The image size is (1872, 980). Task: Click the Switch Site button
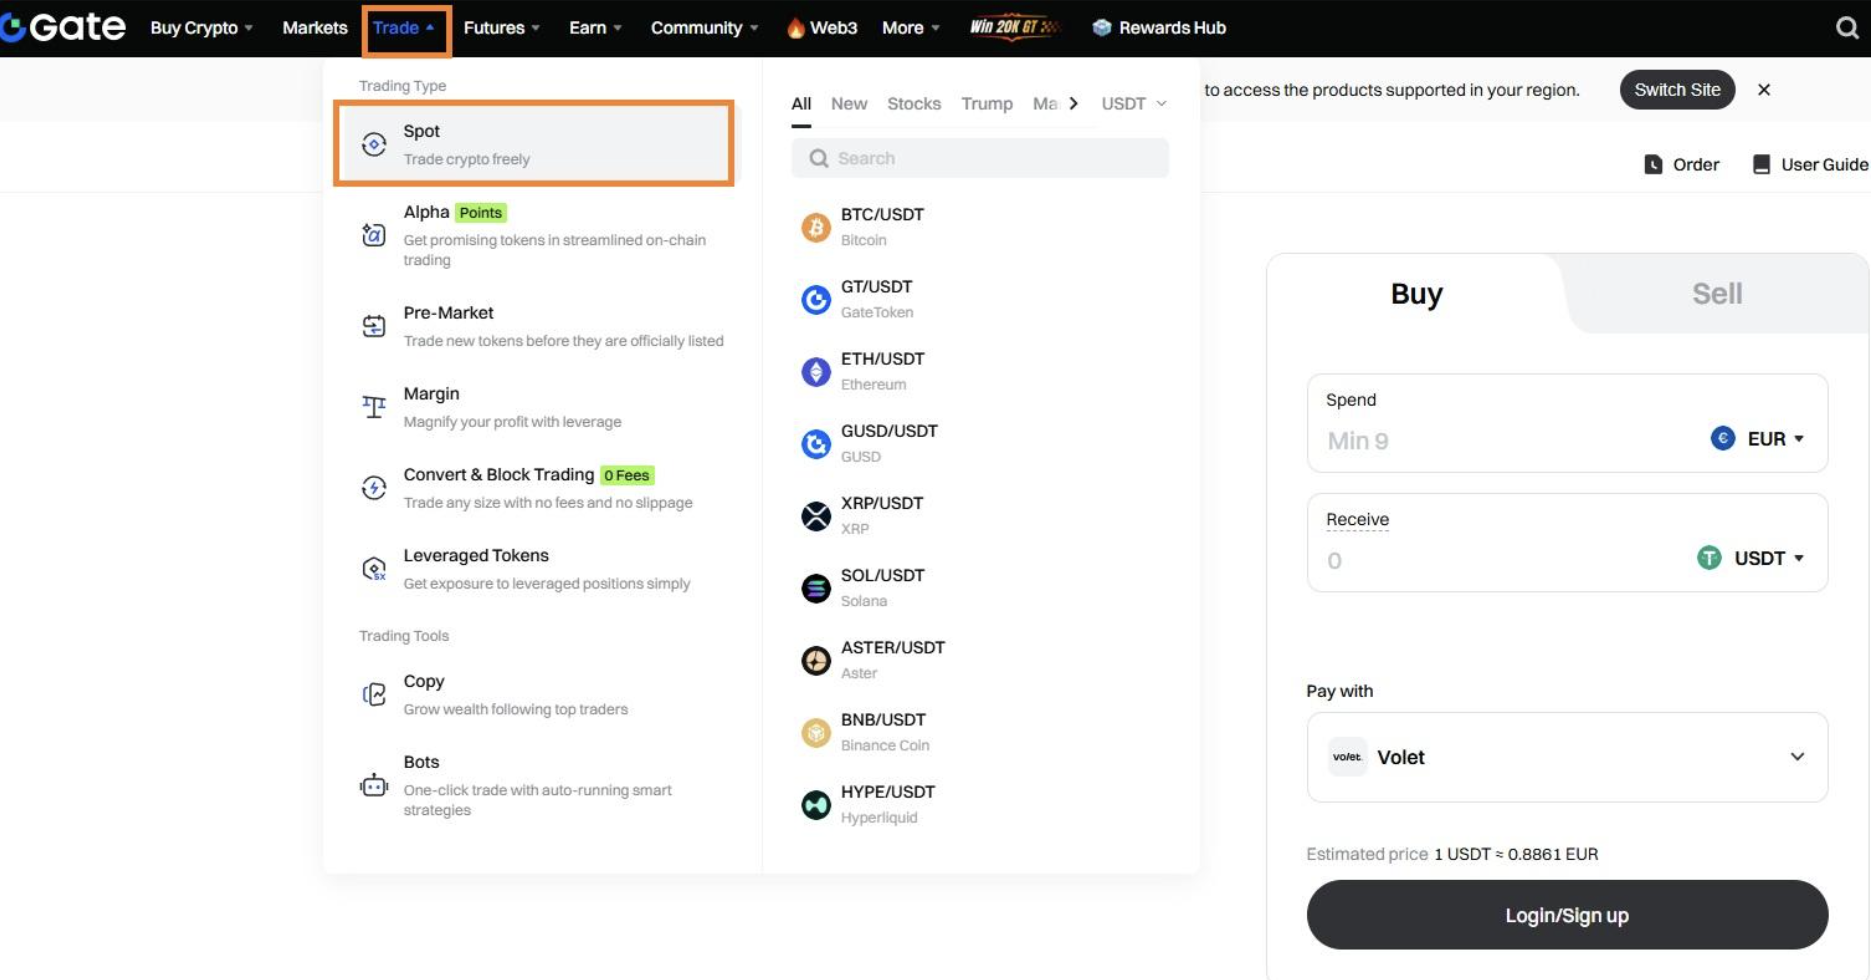[1677, 90]
